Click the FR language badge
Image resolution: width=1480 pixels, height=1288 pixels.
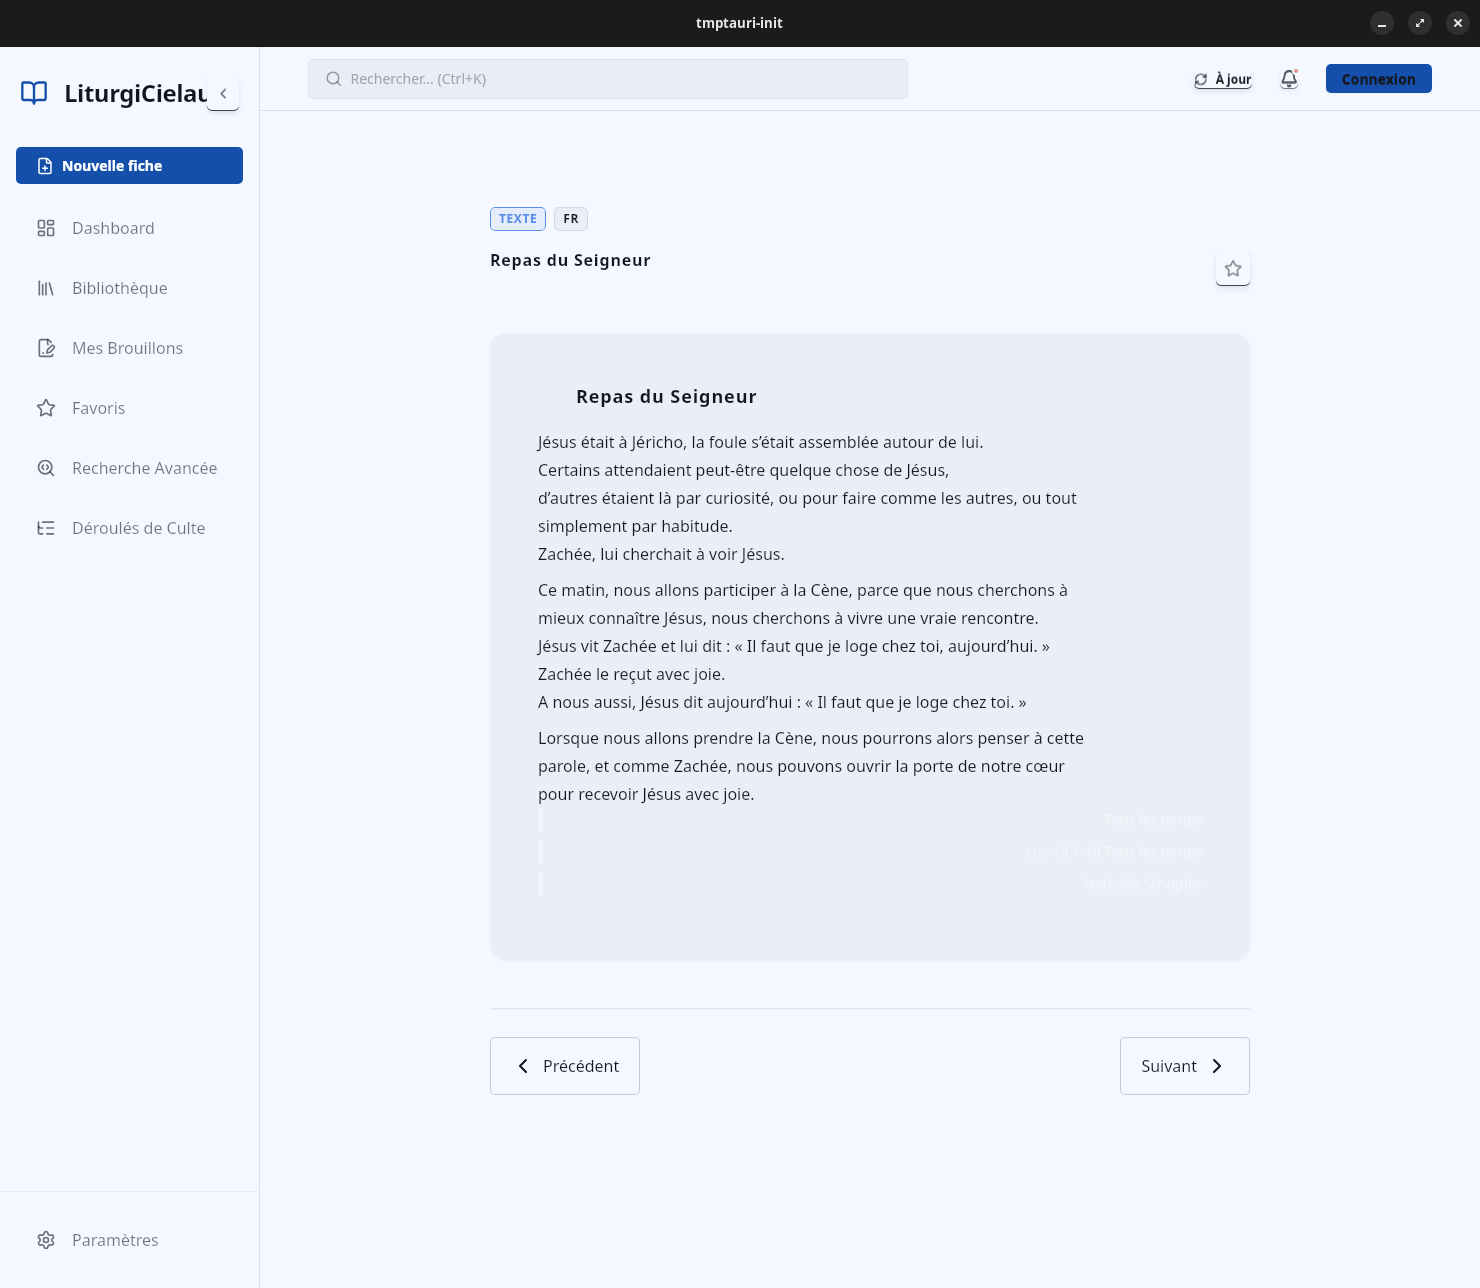point(570,219)
